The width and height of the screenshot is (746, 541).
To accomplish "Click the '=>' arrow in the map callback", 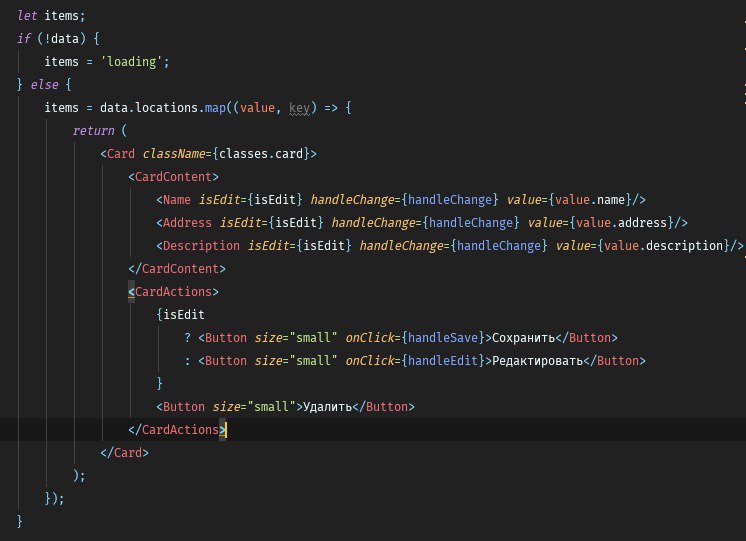I will pos(331,108).
